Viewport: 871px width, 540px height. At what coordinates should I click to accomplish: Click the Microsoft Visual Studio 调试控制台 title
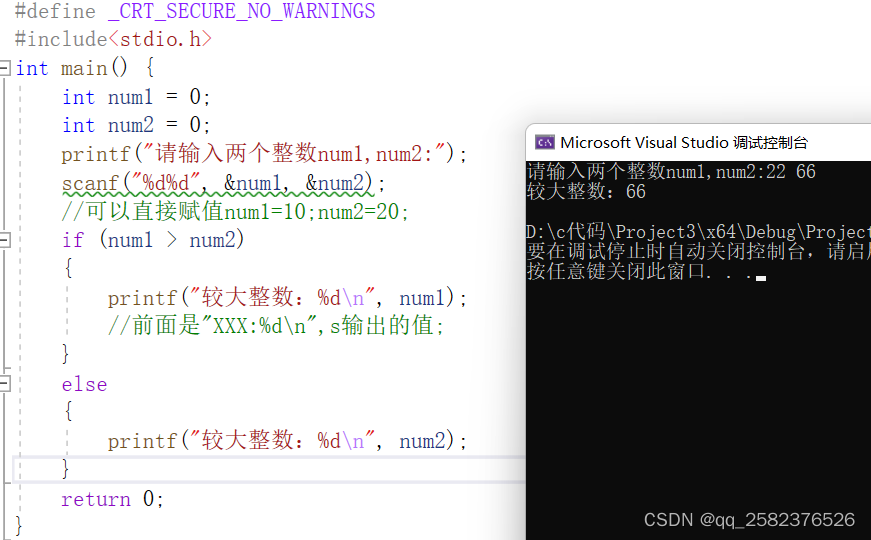tap(684, 143)
